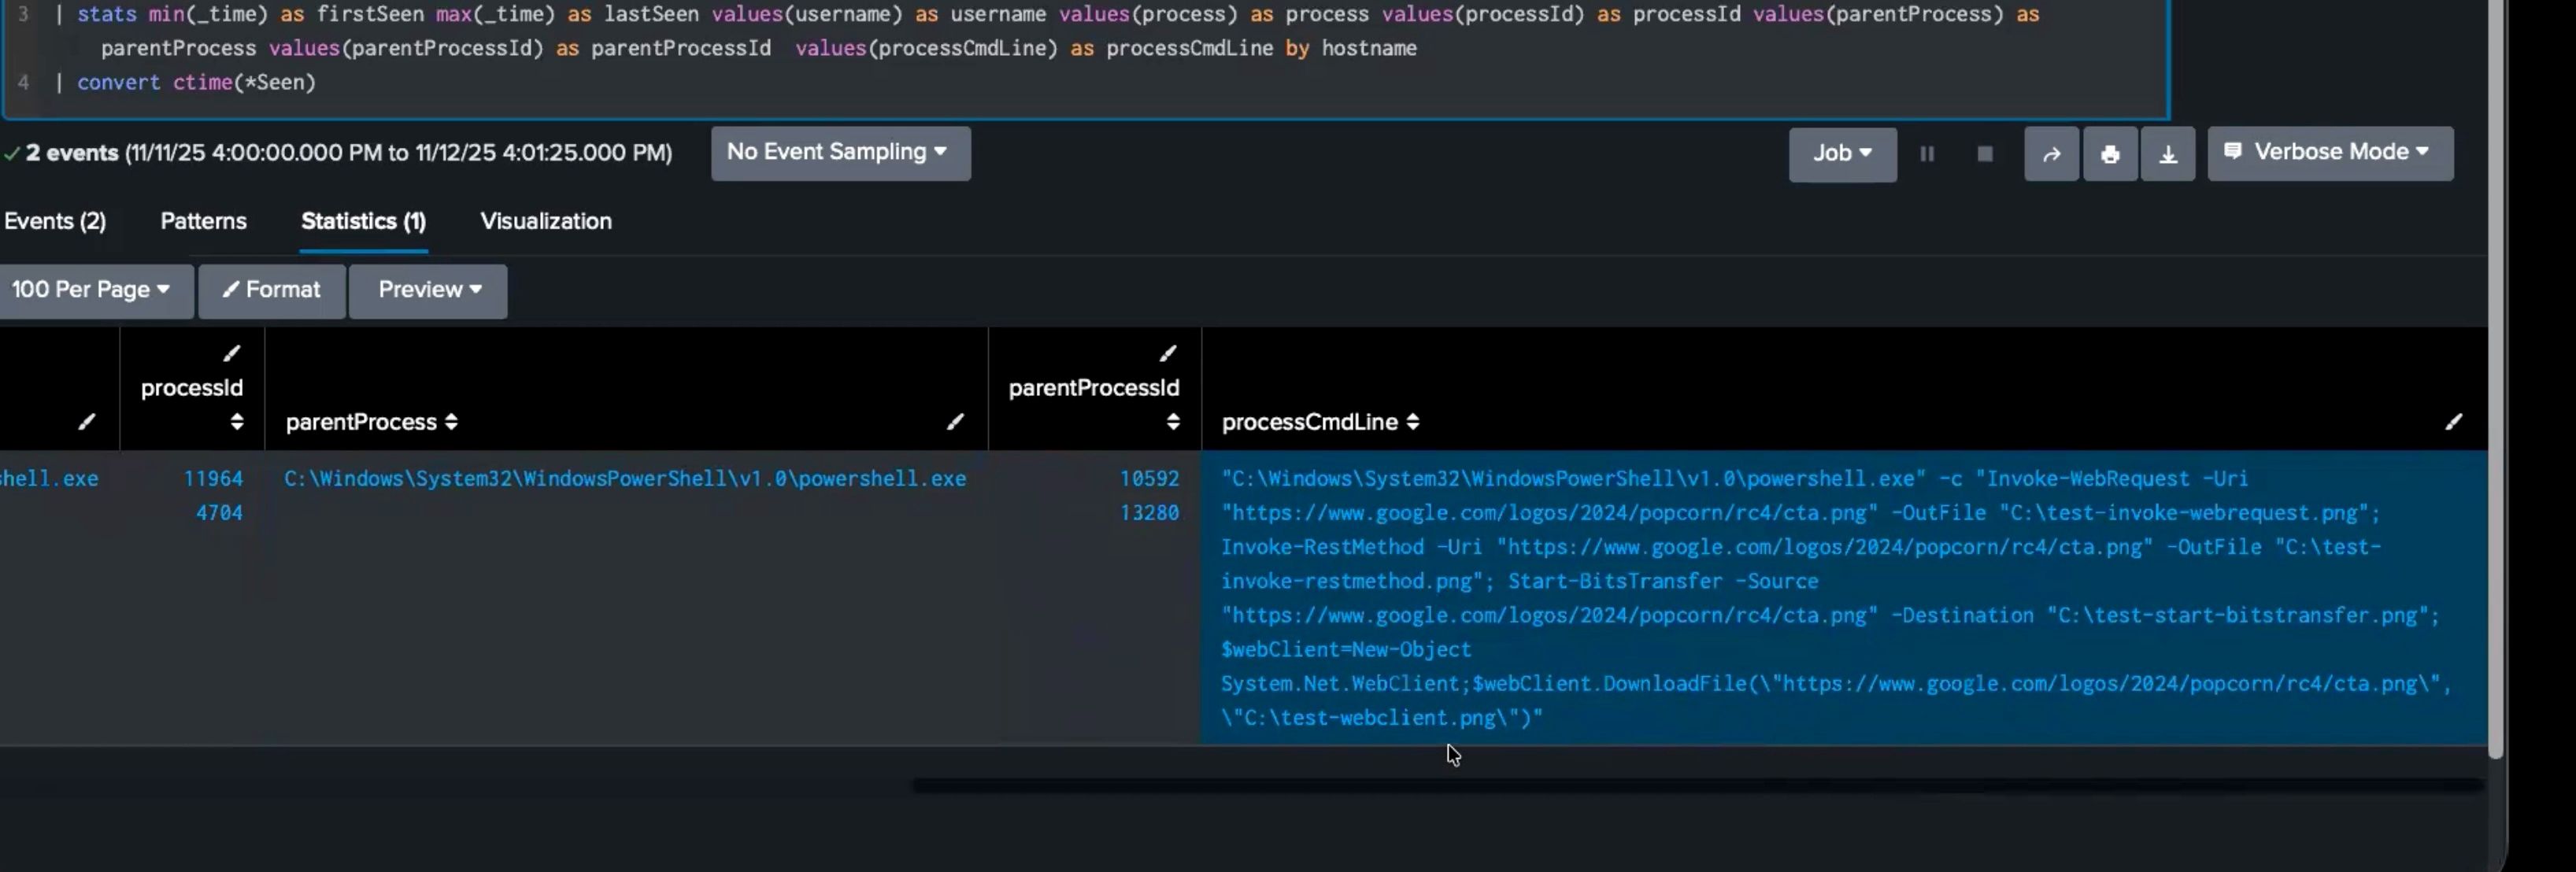Click pencil icon on parentProcessId column
Image resolution: width=2576 pixels, height=872 pixels.
(x=1167, y=353)
